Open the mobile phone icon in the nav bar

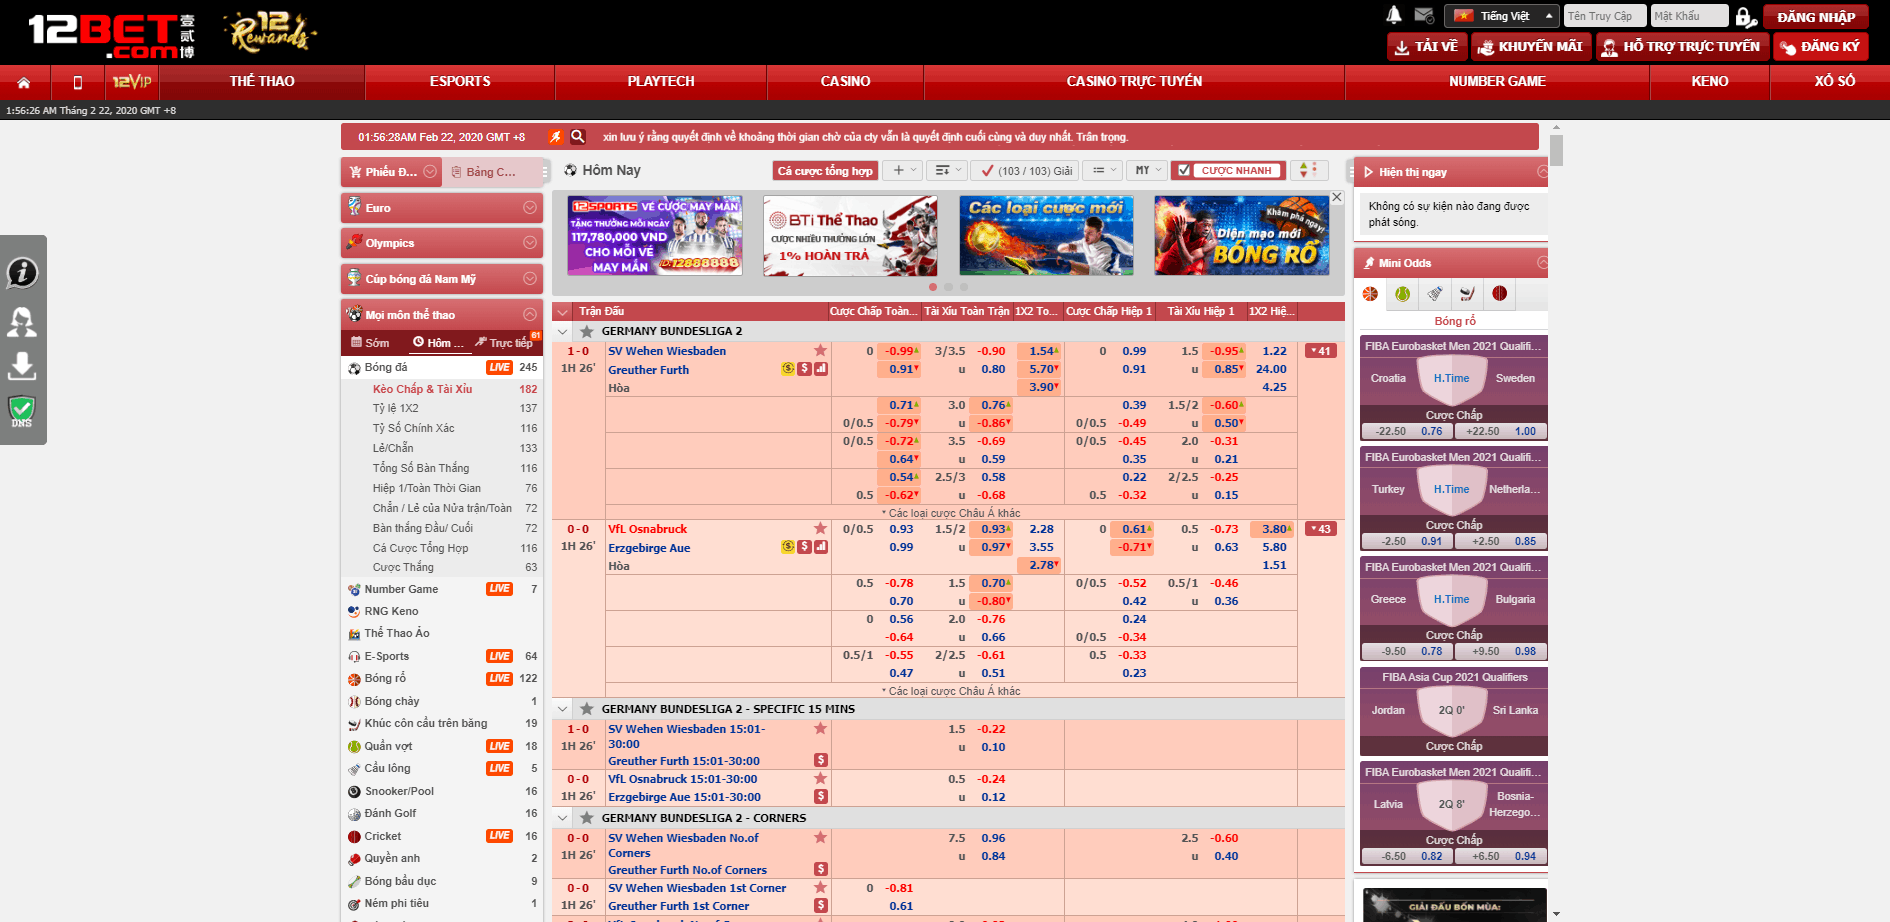(78, 82)
